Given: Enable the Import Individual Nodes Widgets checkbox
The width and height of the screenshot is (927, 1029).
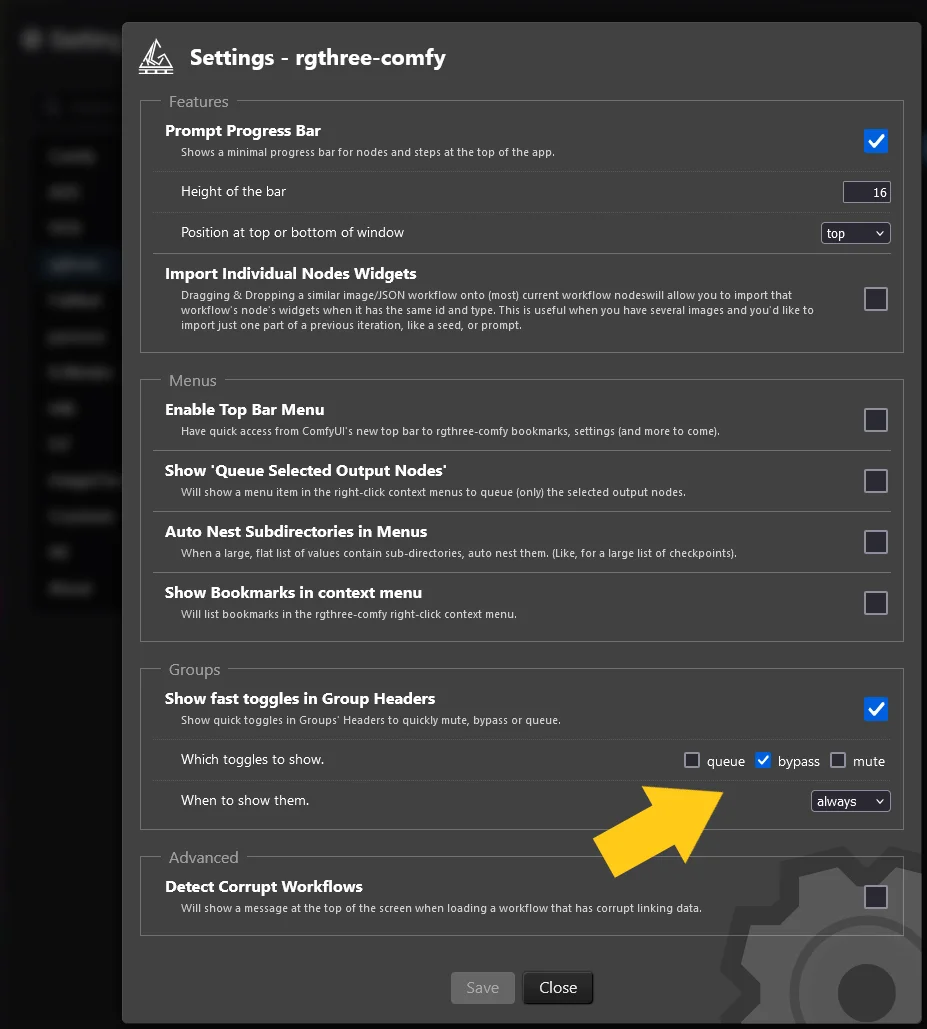Looking at the screenshot, I should (x=875, y=299).
